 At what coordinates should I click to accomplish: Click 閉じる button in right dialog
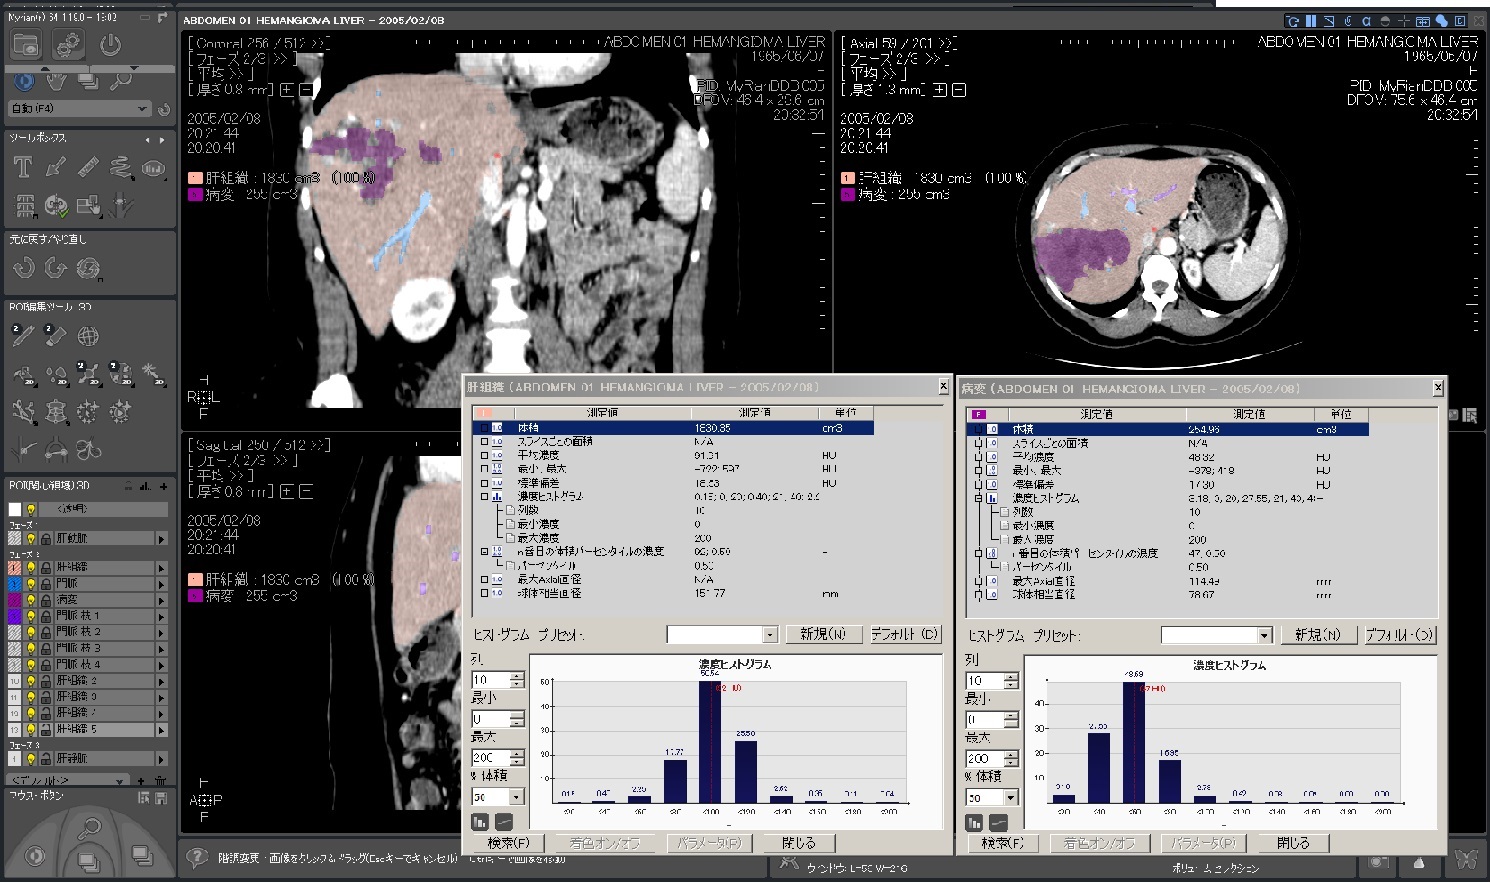(x=1292, y=843)
